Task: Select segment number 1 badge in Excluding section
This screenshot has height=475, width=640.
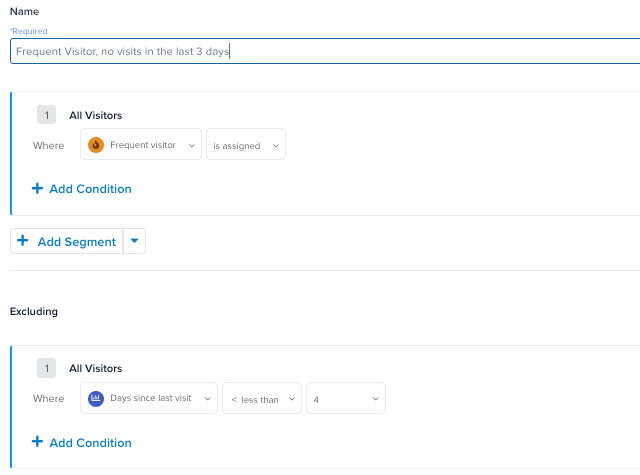Action: pos(46,368)
